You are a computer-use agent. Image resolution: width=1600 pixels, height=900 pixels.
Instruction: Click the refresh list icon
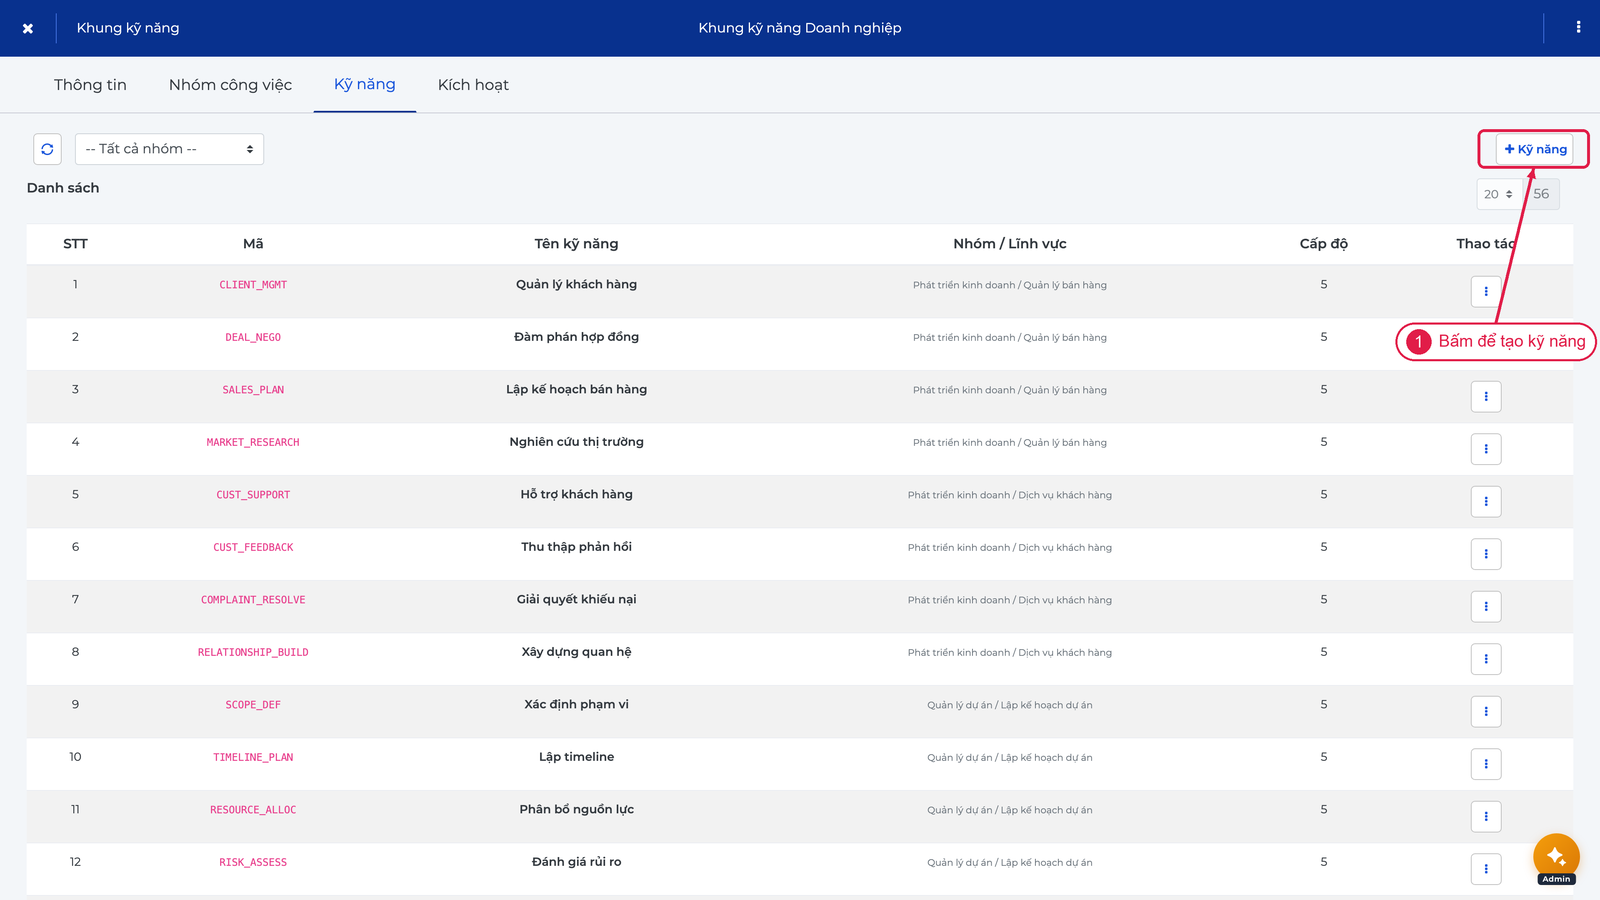click(x=47, y=149)
